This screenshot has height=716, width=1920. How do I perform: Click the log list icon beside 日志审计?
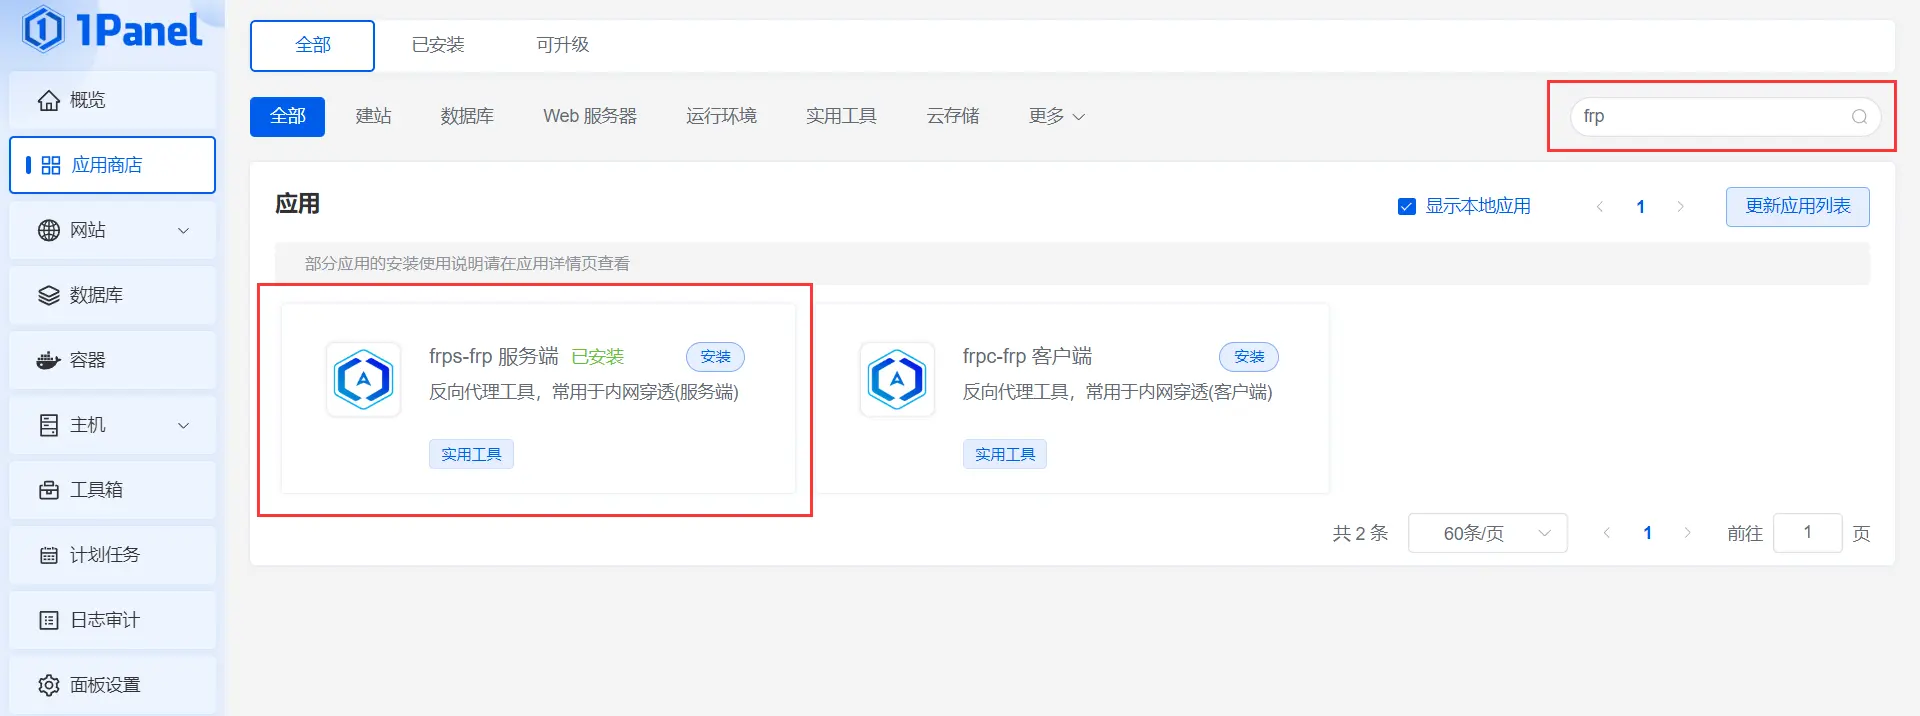tap(49, 620)
